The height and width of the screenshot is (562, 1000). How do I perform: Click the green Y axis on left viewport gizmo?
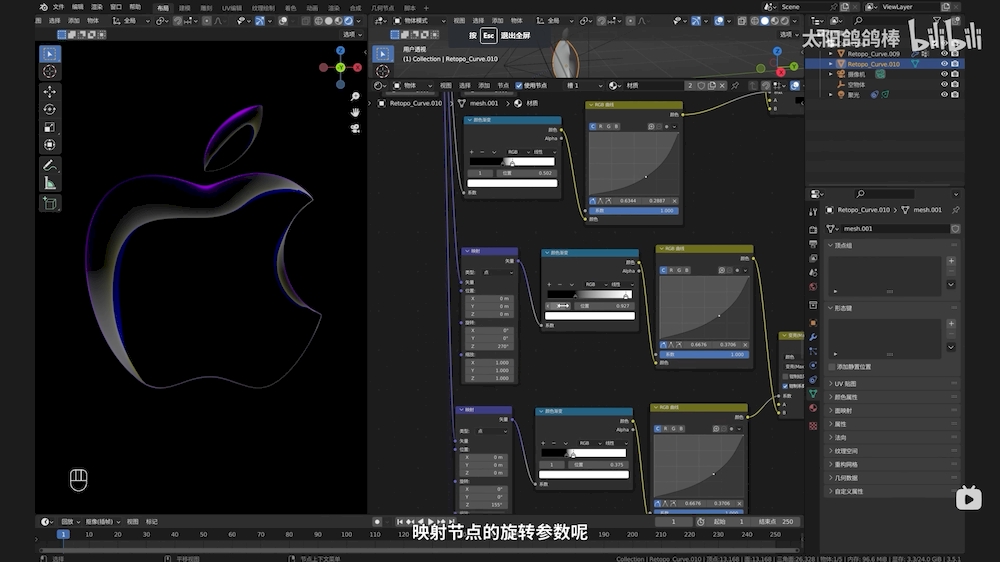pyautogui.click(x=341, y=67)
